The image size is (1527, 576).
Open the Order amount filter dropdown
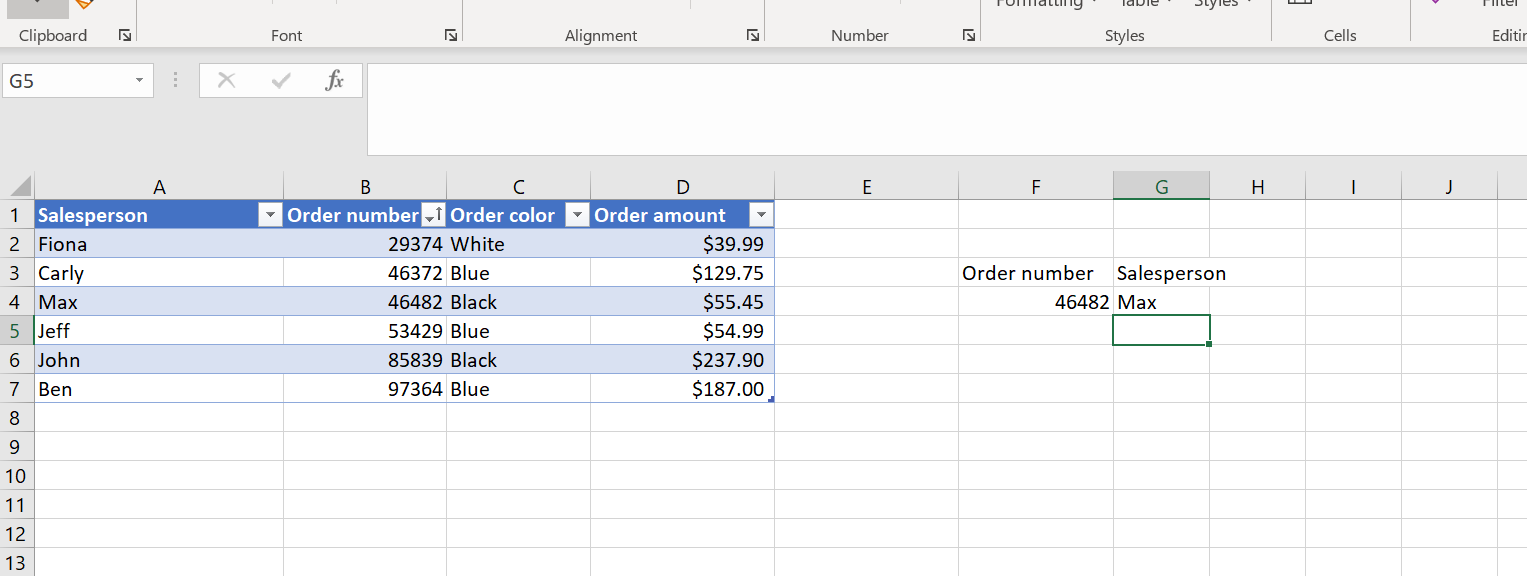coord(761,215)
